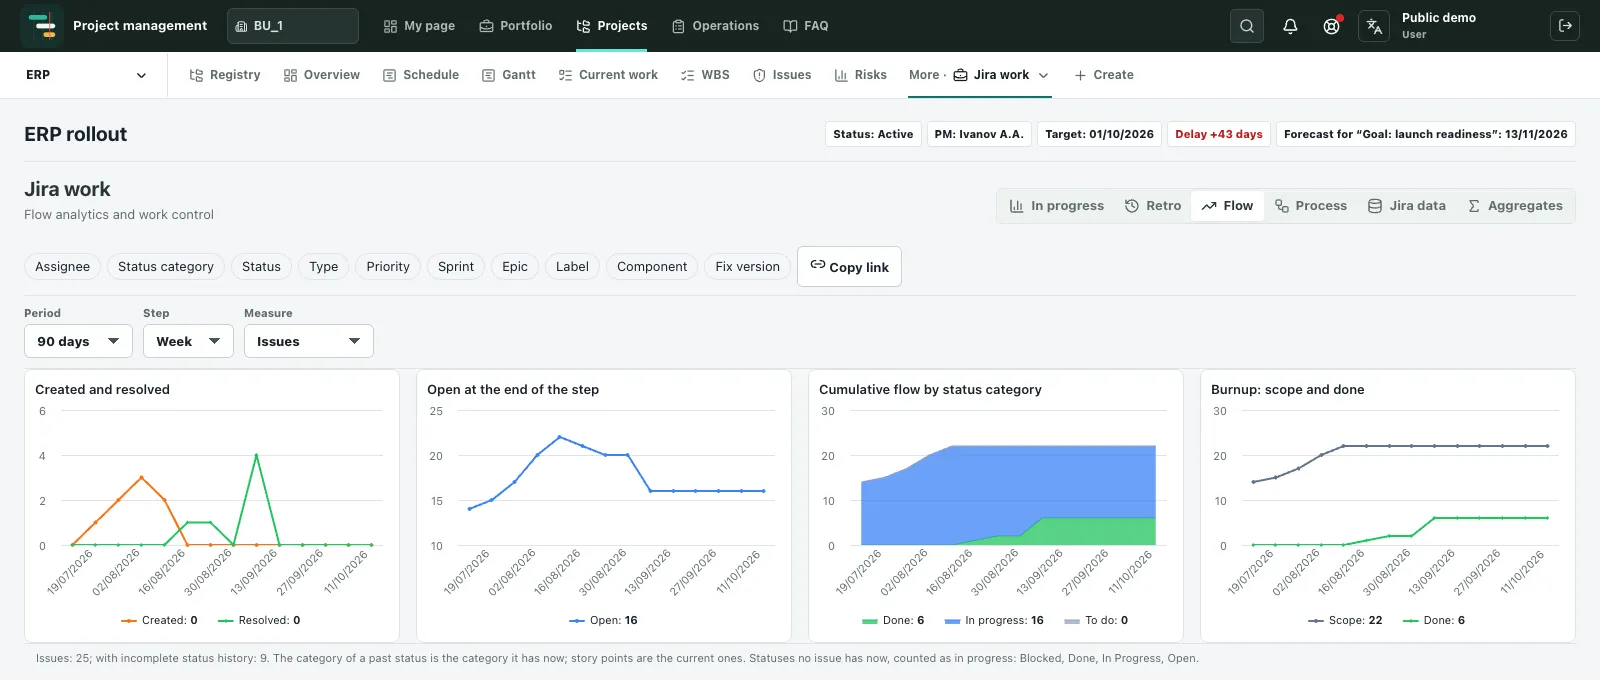Open the search icon in top bar

pos(1247,26)
